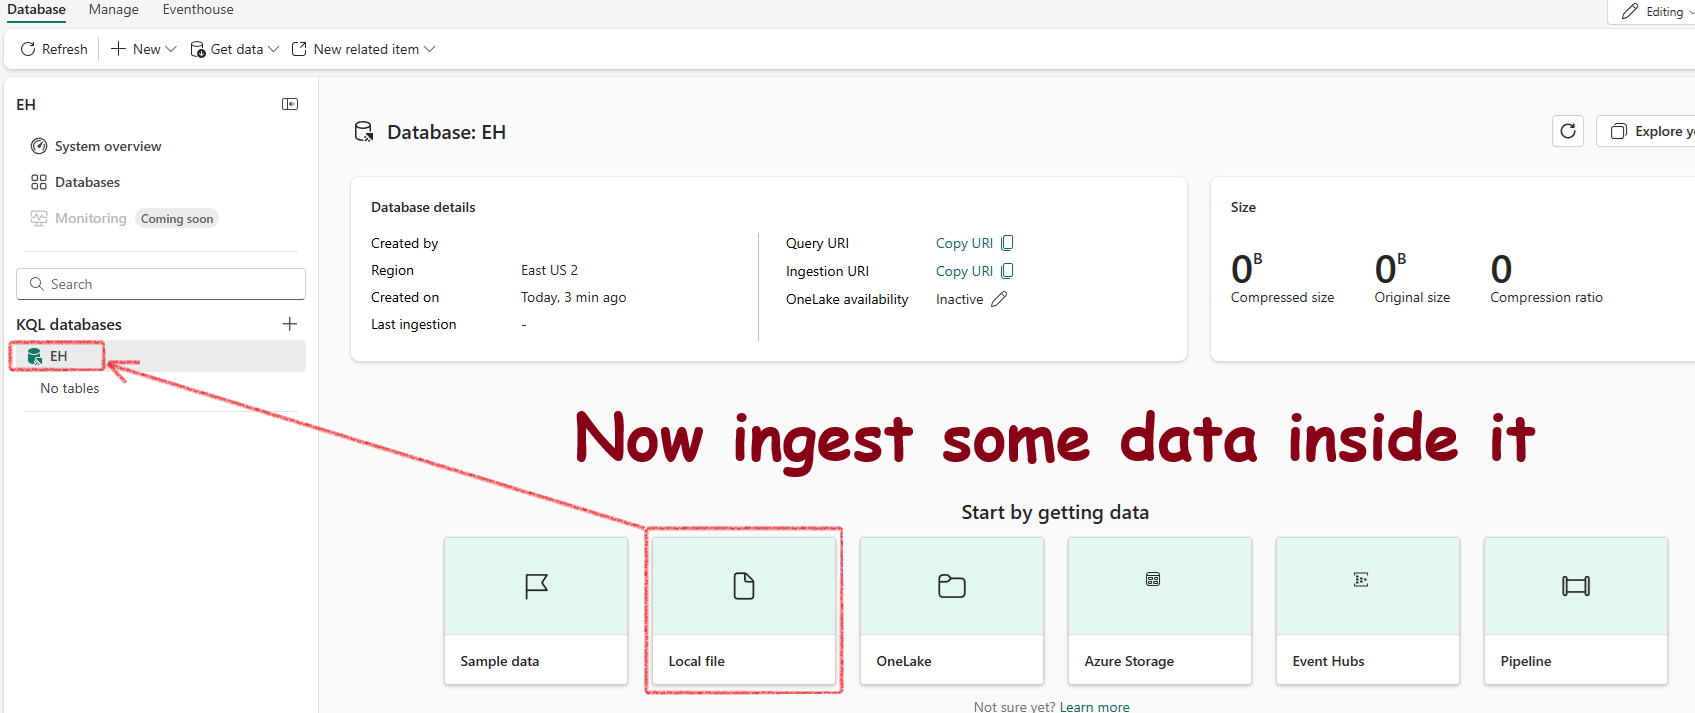Click the magnifier icon in Search box
This screenshot has height=713, width=1695.
[x=37, y=284]
